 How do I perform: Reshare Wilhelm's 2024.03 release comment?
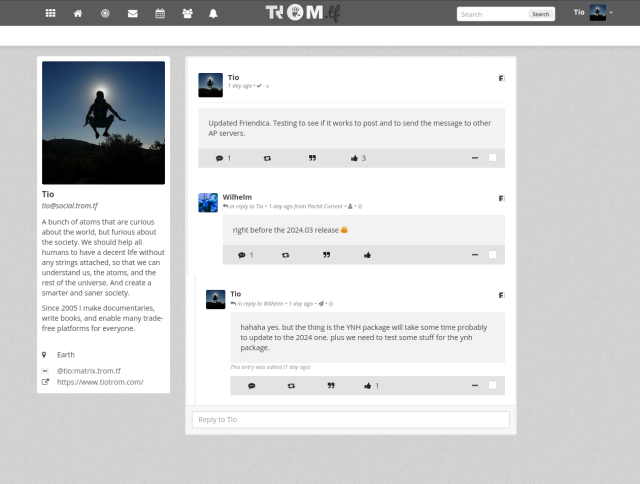click(285, 255)
